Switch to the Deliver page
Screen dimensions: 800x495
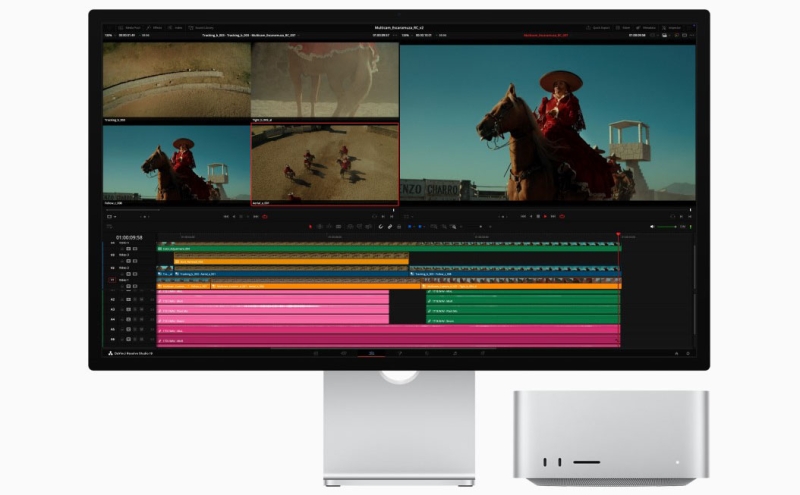click(483, 353)
